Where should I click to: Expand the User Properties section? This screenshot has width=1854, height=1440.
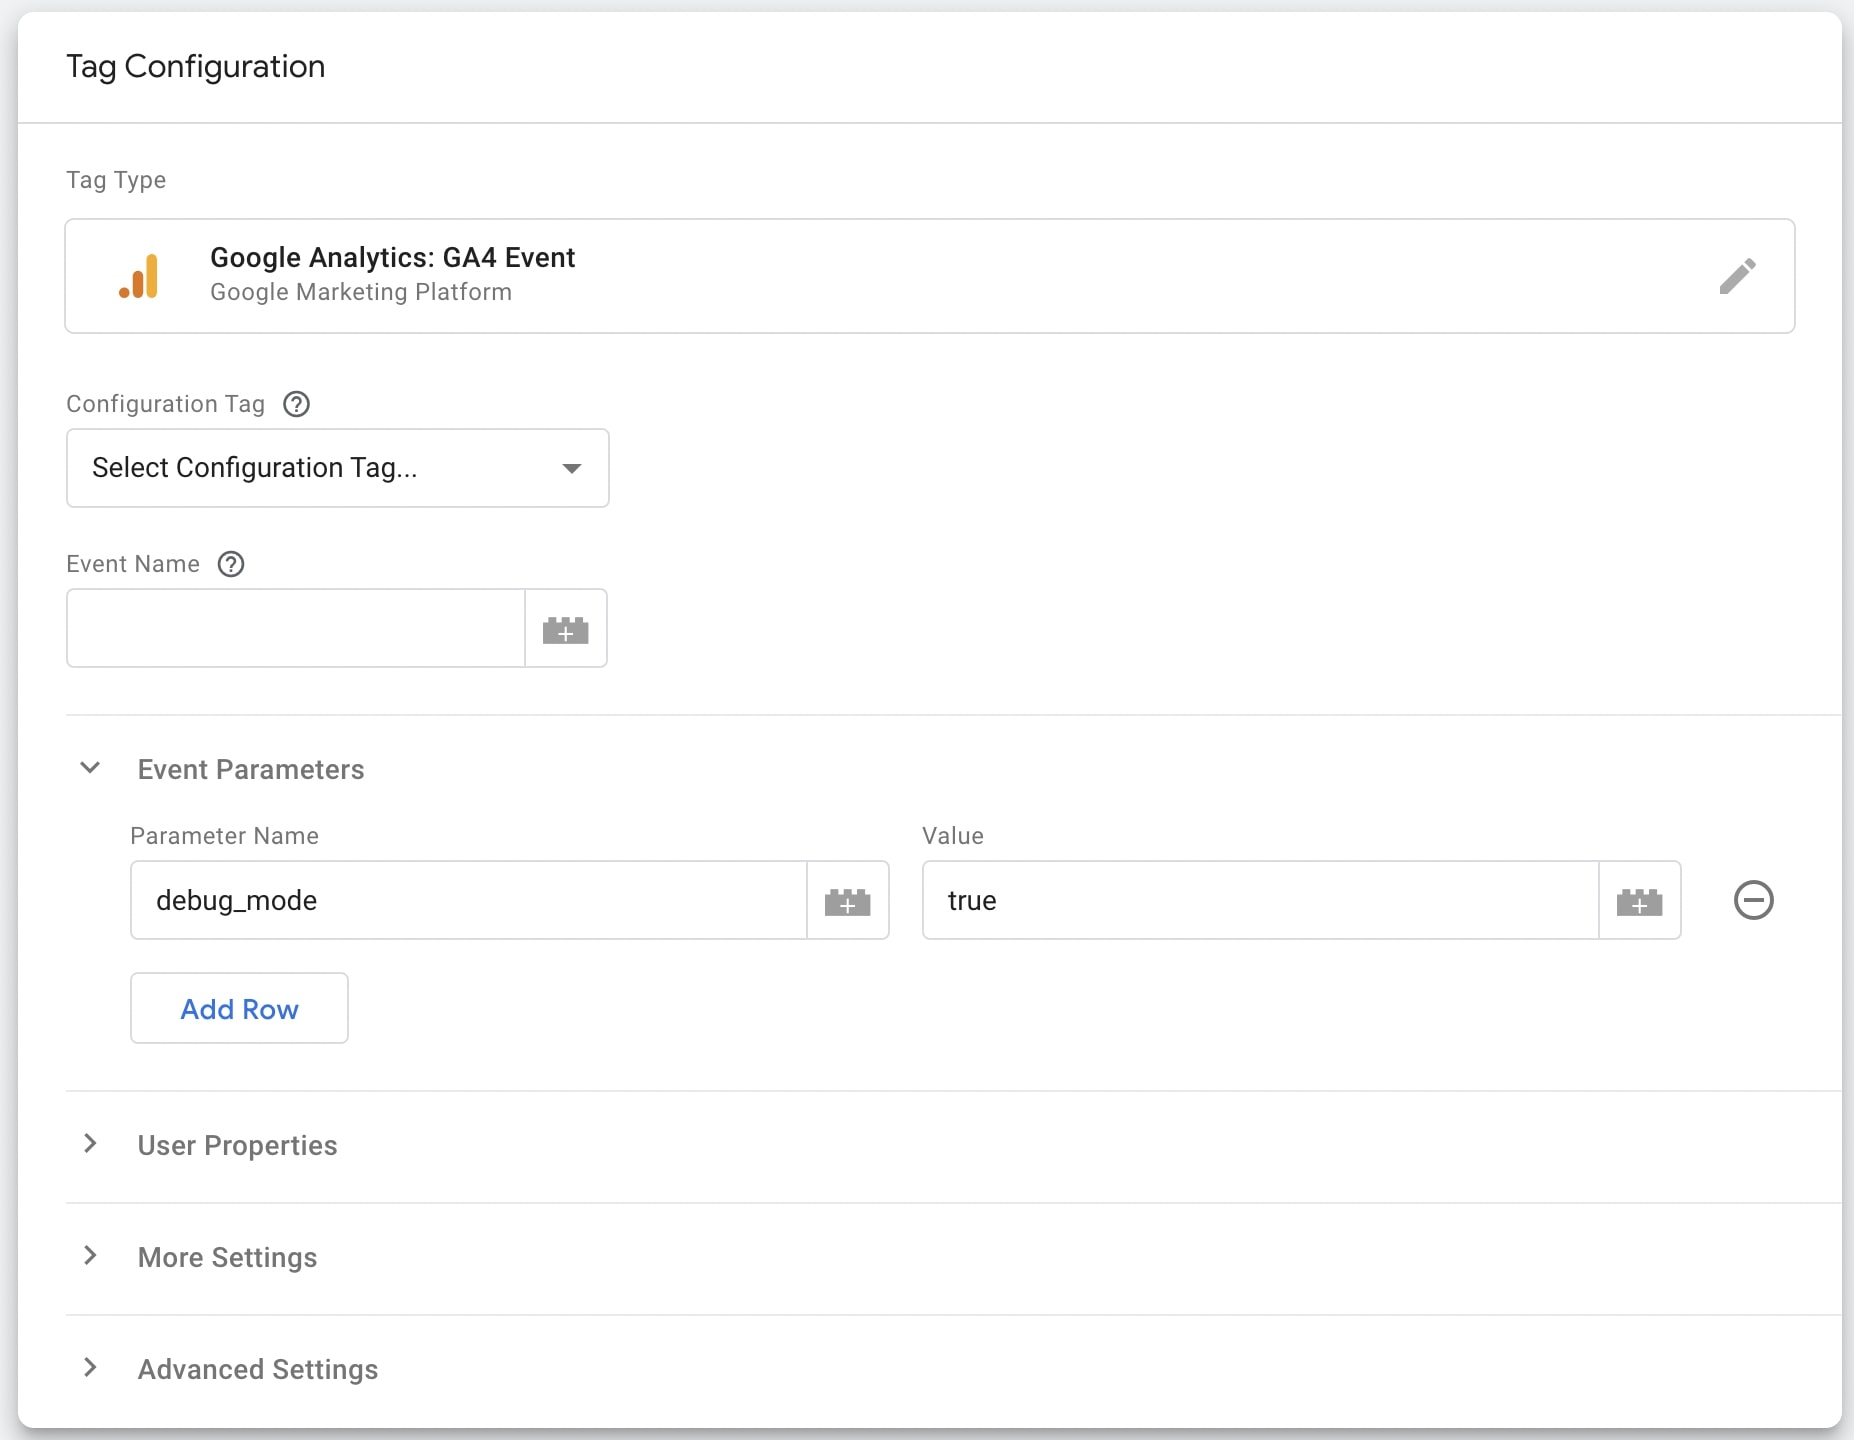[90, 1144]
